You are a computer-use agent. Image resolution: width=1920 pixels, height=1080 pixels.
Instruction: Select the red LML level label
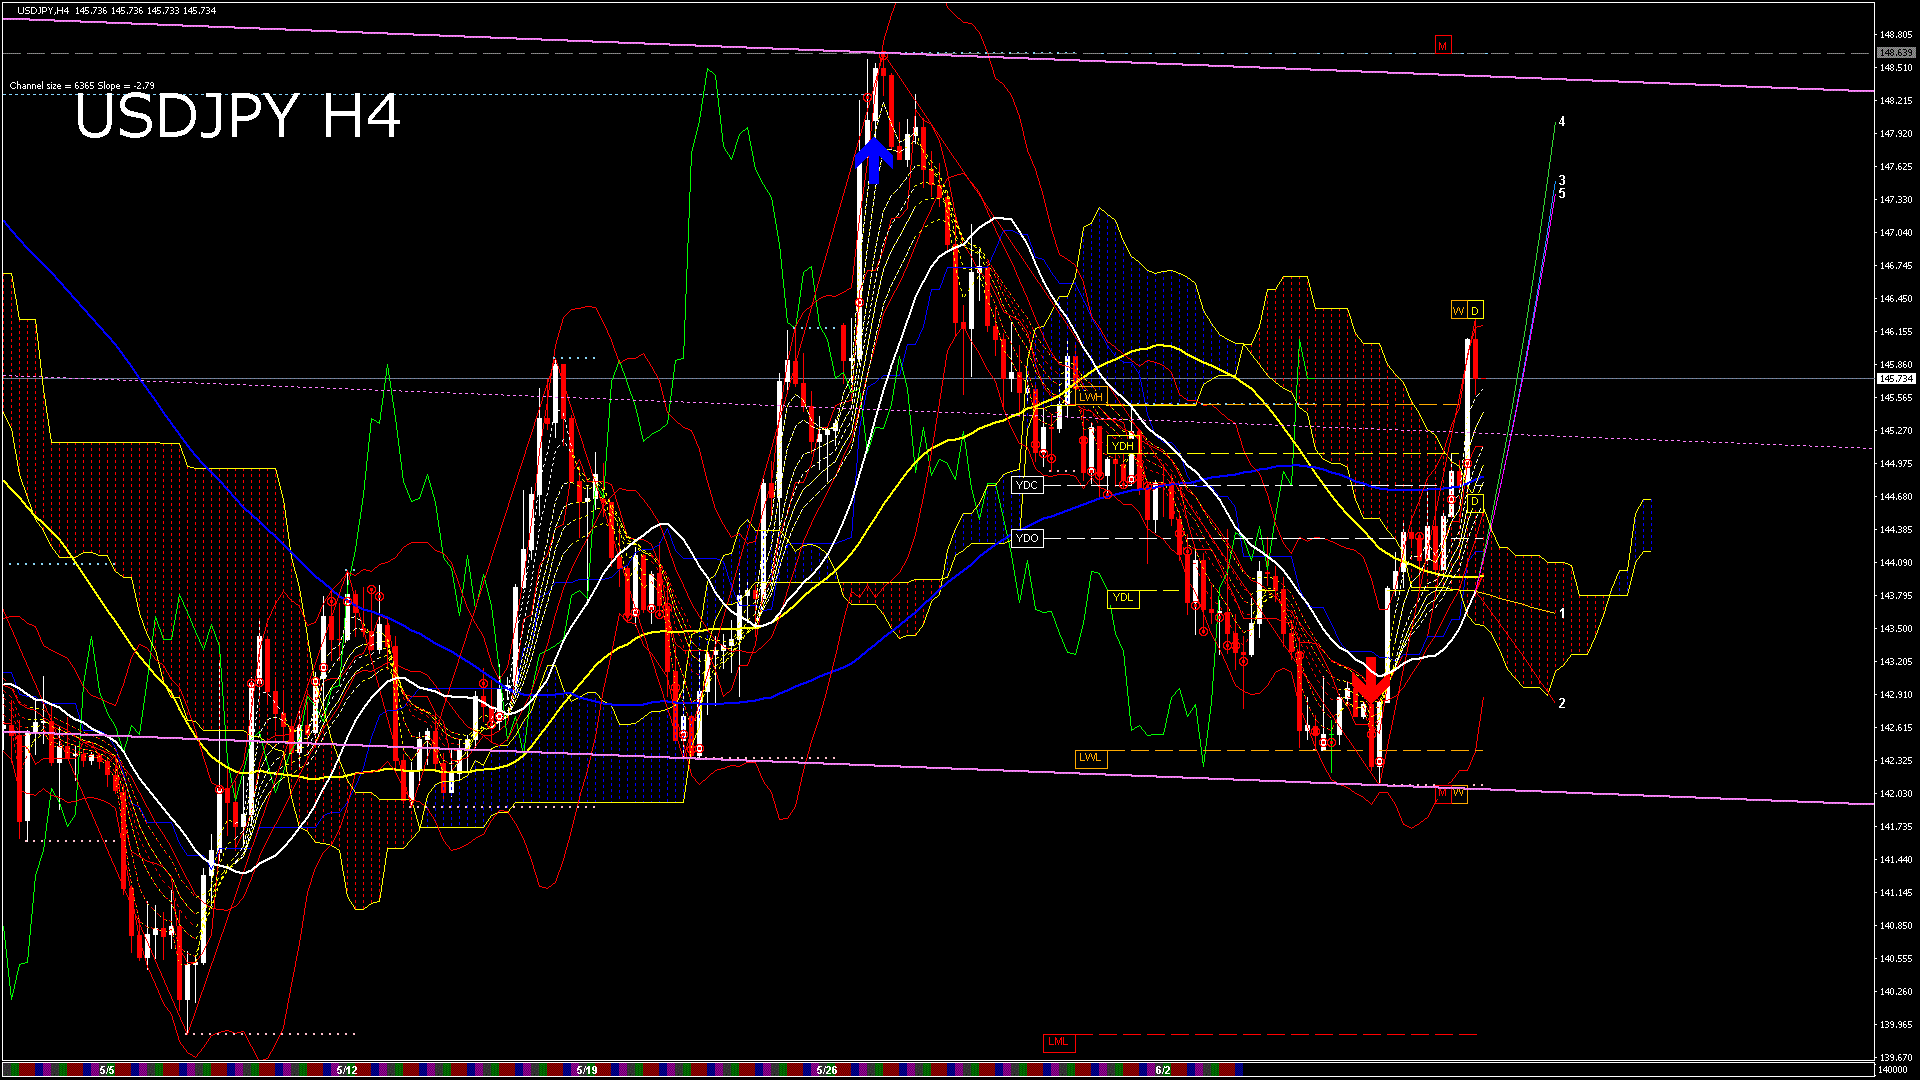(x=1058, y=1042)
